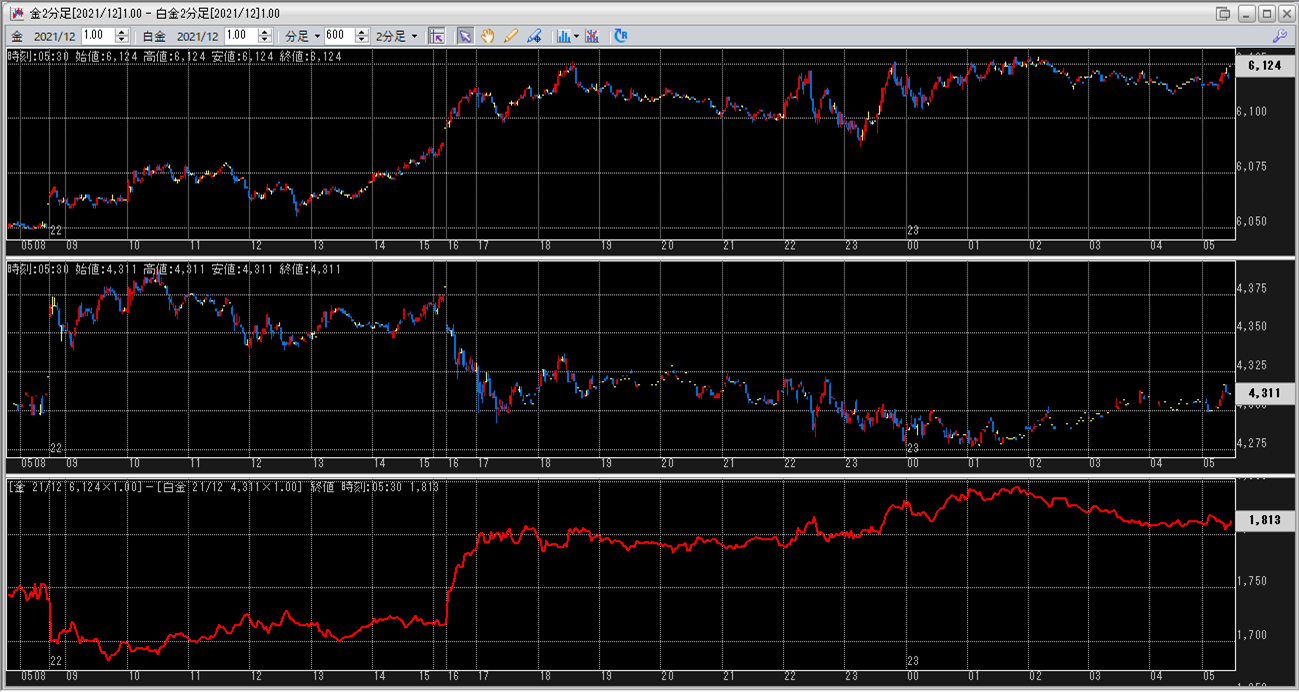Increase the 600 bar count stepper
1299x692 pixels.
[363, 31]
